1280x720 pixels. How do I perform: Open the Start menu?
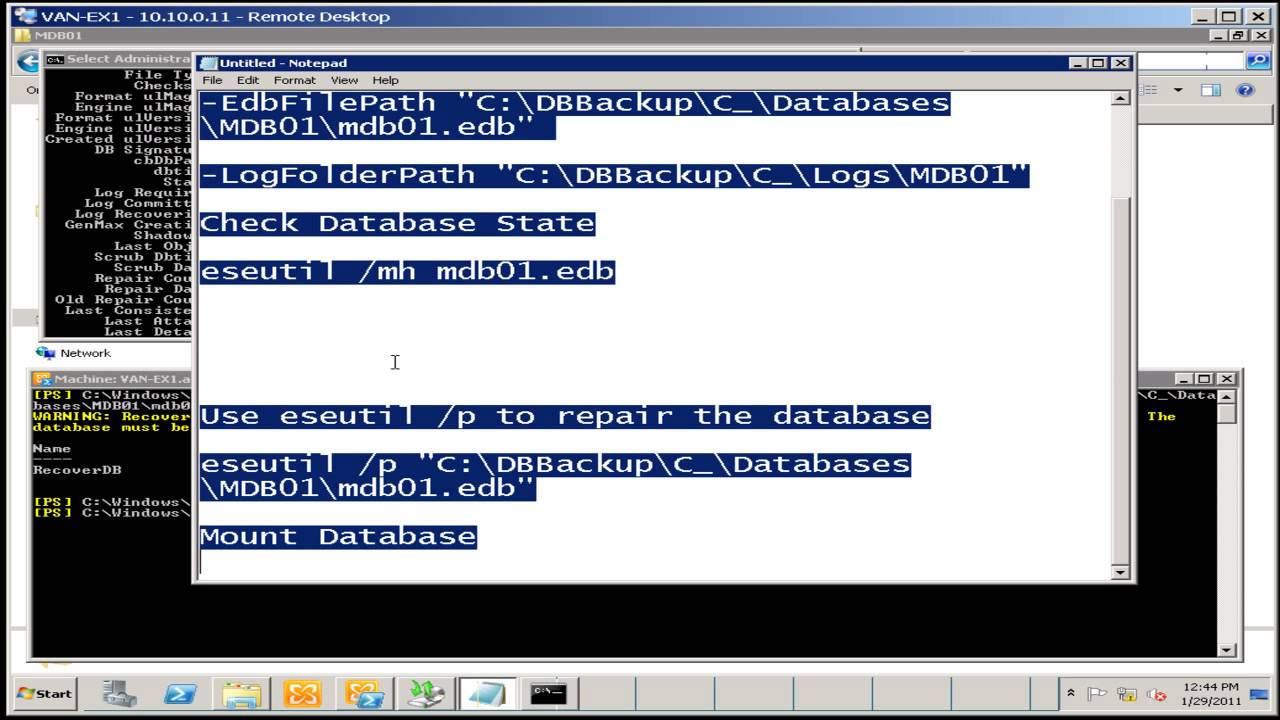[x=45, y=693]
